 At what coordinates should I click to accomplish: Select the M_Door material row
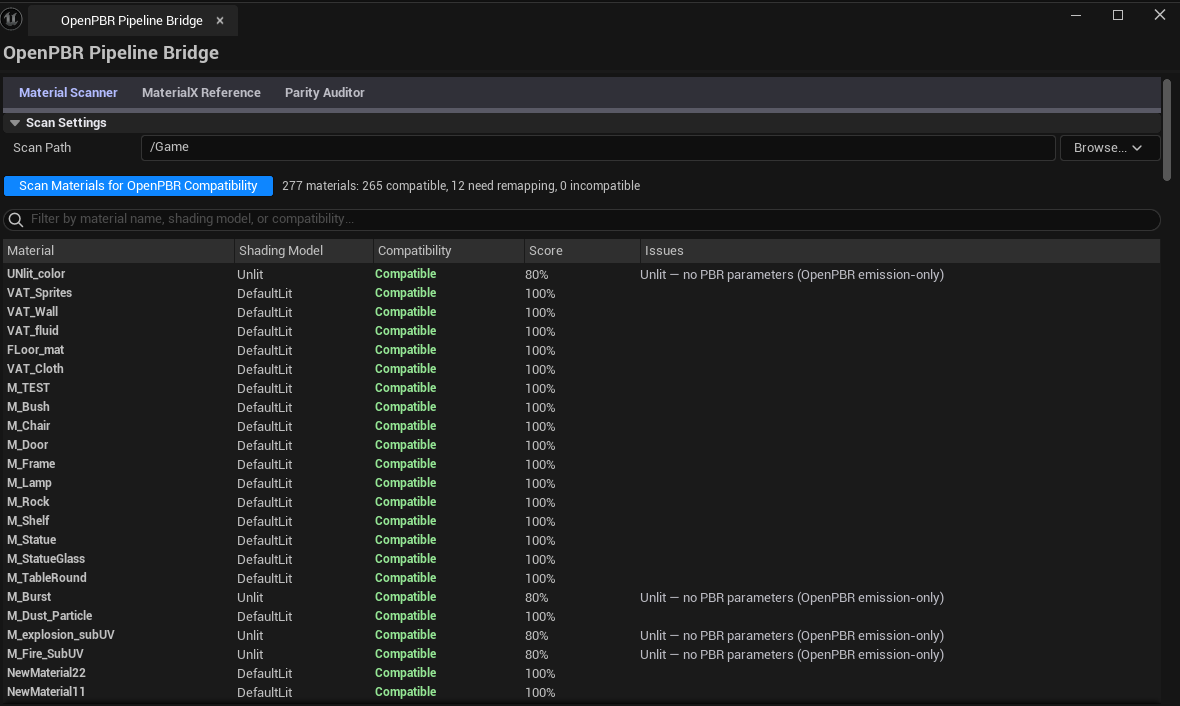point(582,445)
